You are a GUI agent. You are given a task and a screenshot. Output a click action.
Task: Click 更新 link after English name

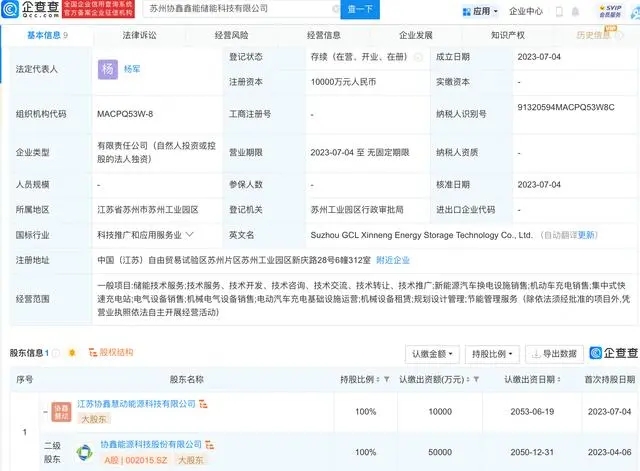point(586,235)
